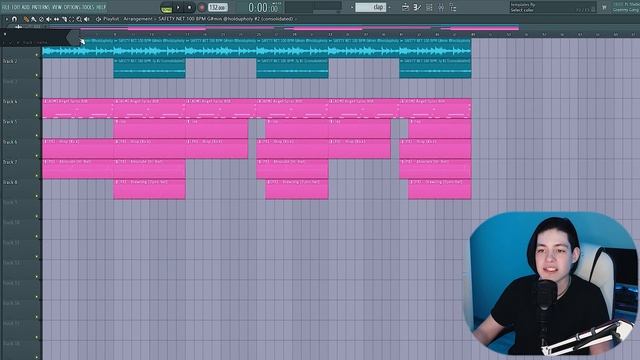Open the Channel rack view icon
This screenshot has width=640, height=360.
[x=429, y=7]
